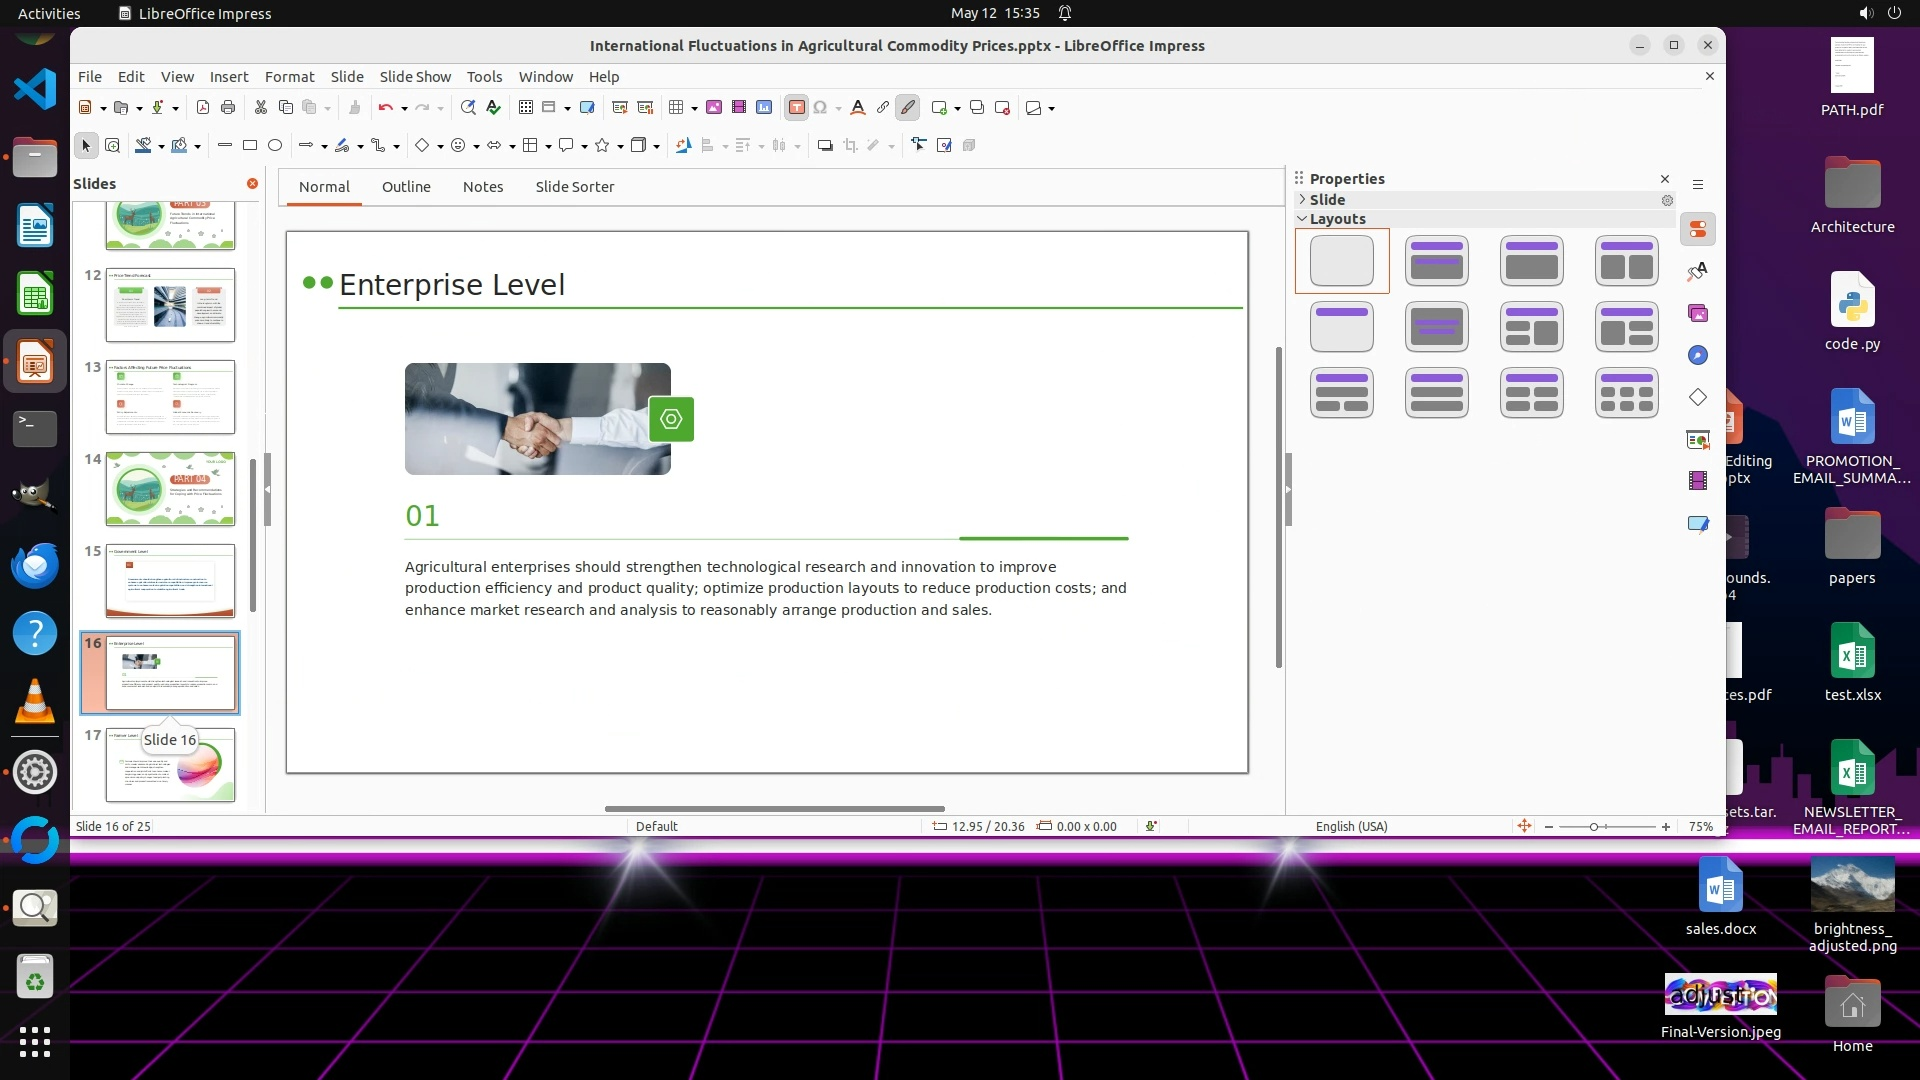The image size is (1920, 1080).
Task: Click the Insert Hyperlink icon
Action: click(882, 108)
